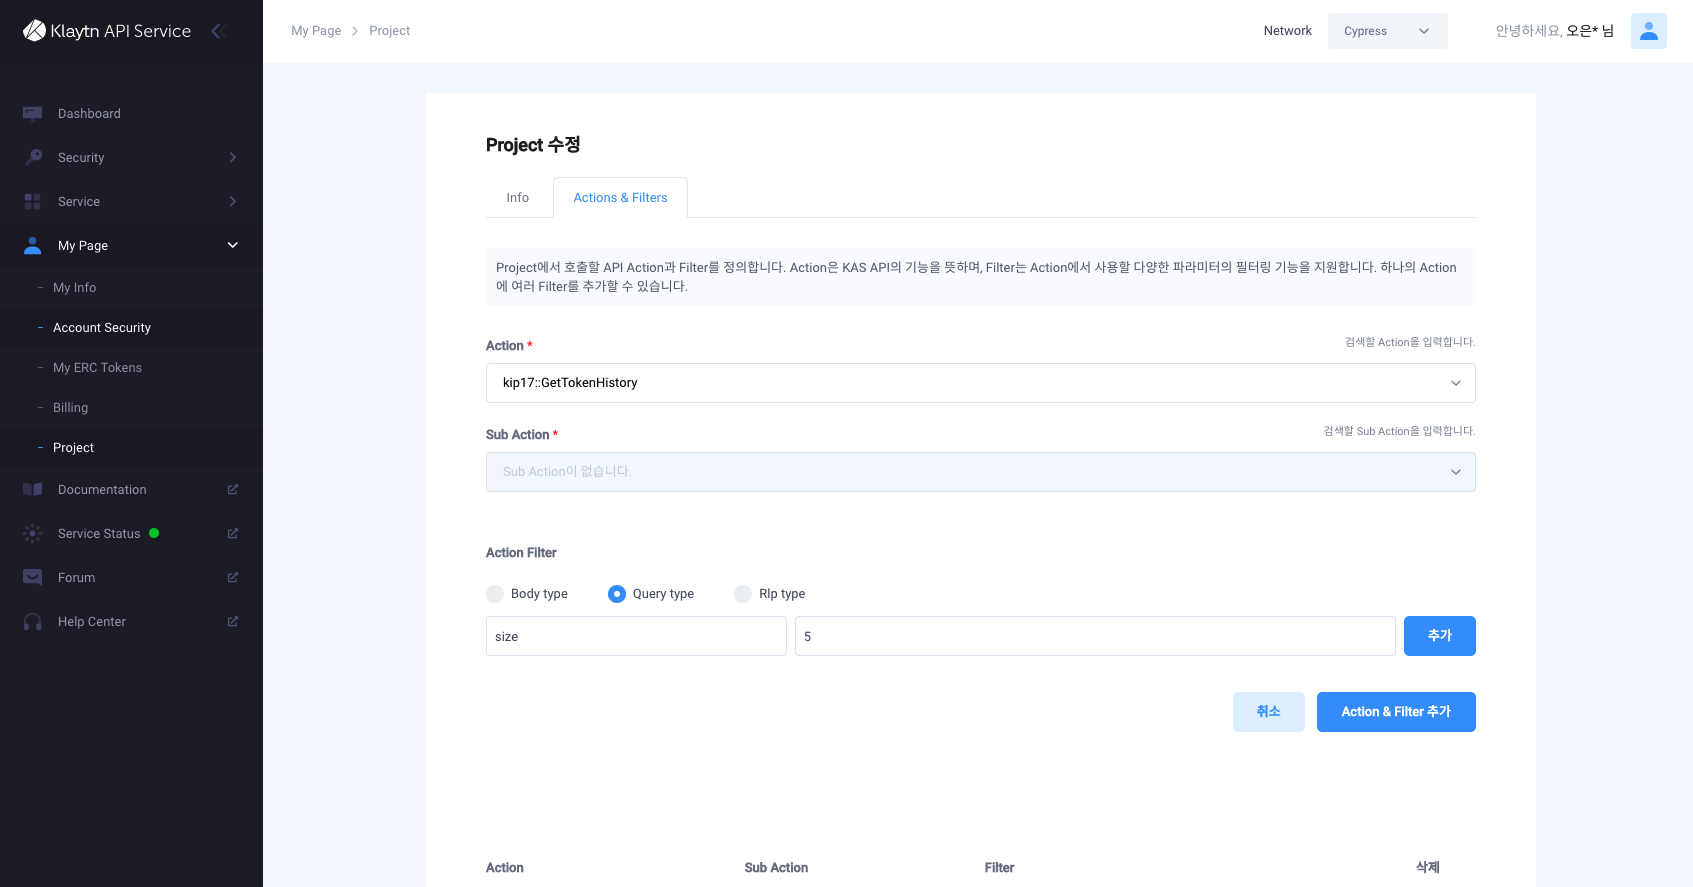Screen dimensions: 1693x887
Task: Click Project breadcrumb link
Action: tap(390, 31)
